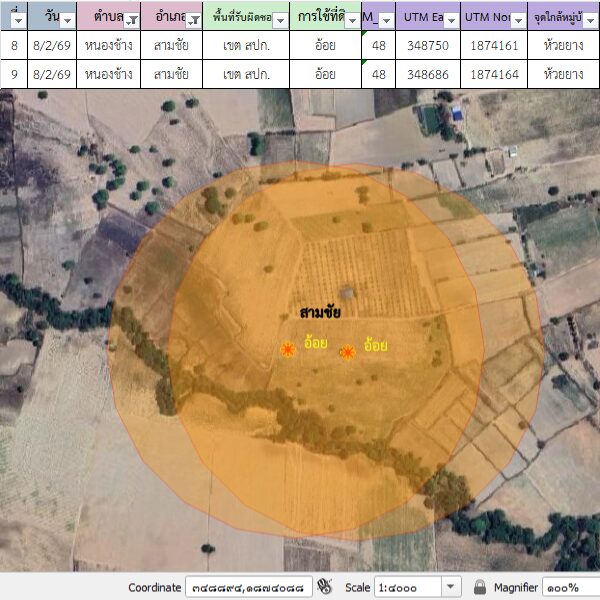600x600 pixels.
Task: Click the mouse-coordinate display toggle icon
Action: pyautogui.click(x=325, y=587)
